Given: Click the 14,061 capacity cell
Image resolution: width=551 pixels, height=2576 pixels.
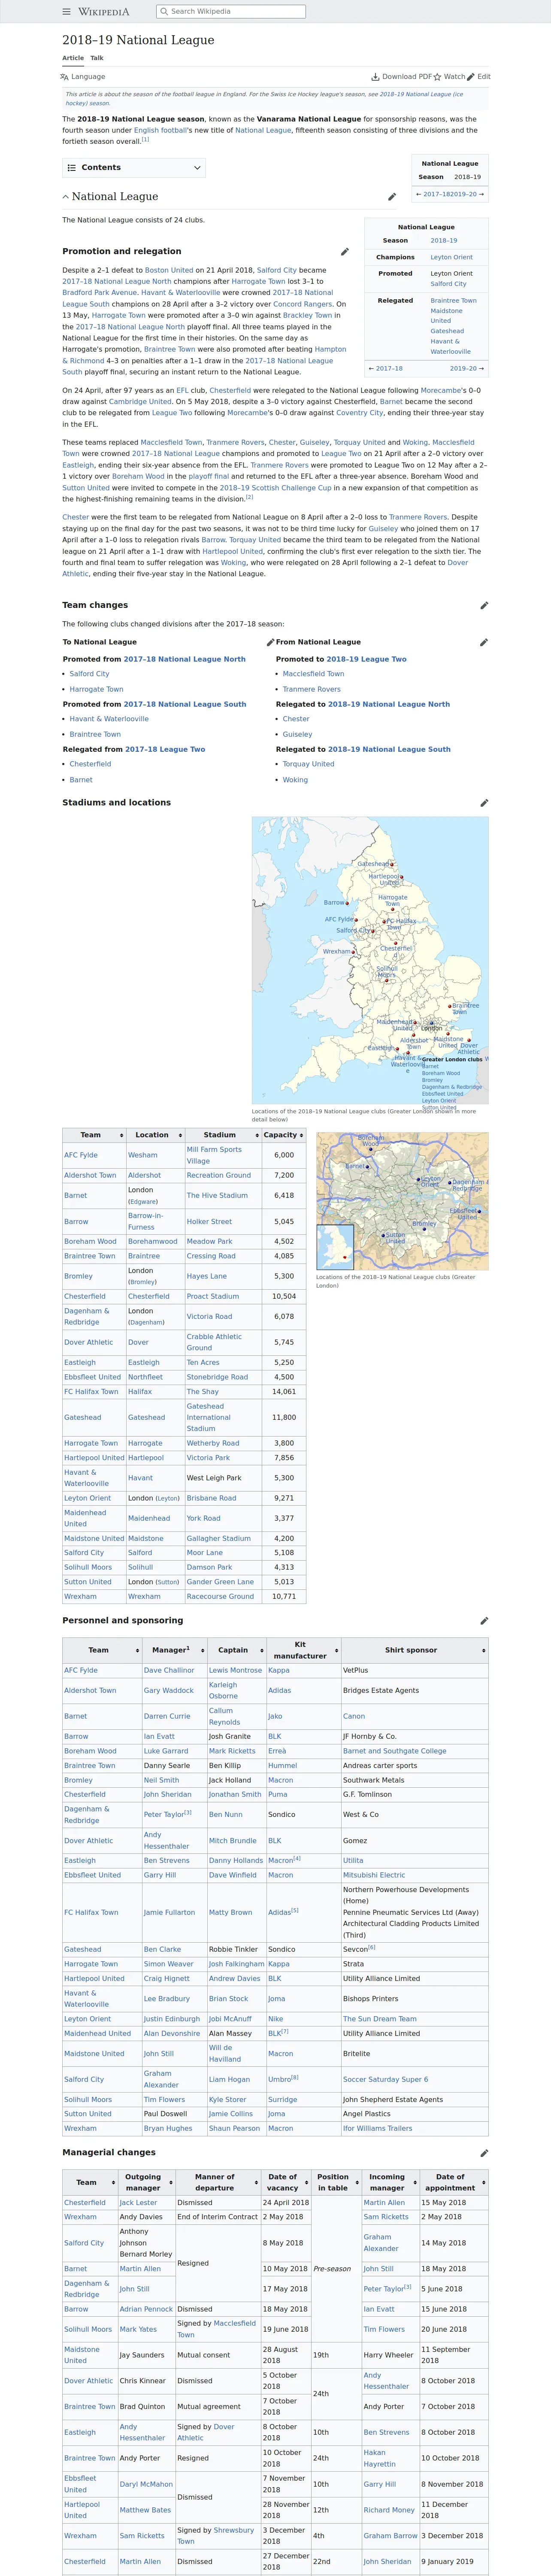Looking at the screenshot, I should click(x=284, y=1391).
